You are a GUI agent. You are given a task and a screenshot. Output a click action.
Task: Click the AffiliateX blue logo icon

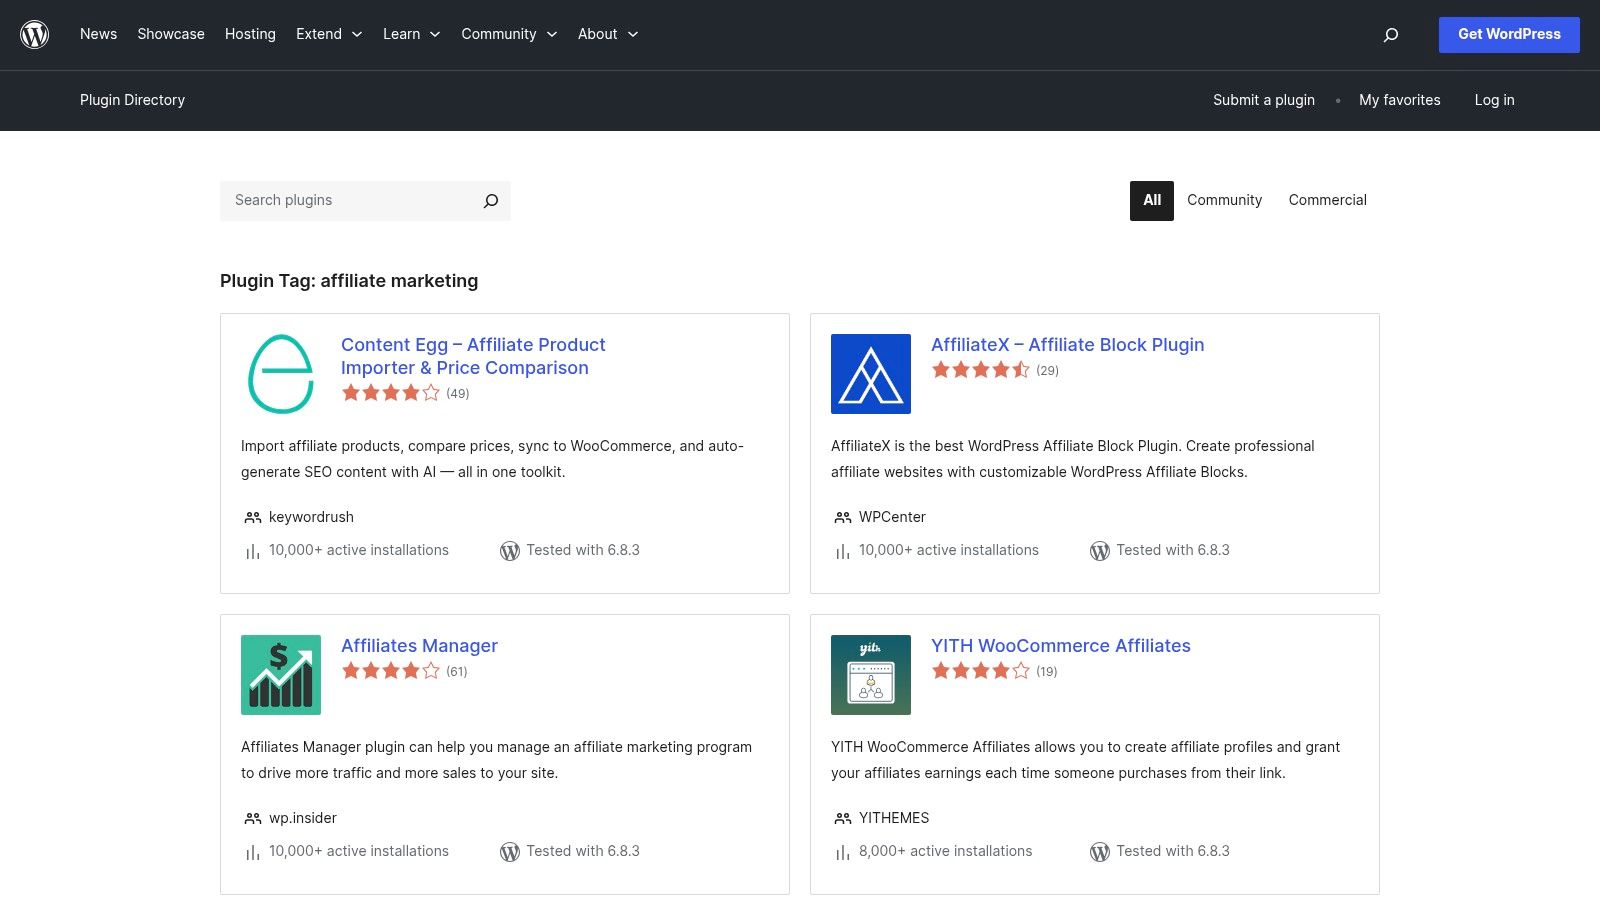[x=870, y=374]
